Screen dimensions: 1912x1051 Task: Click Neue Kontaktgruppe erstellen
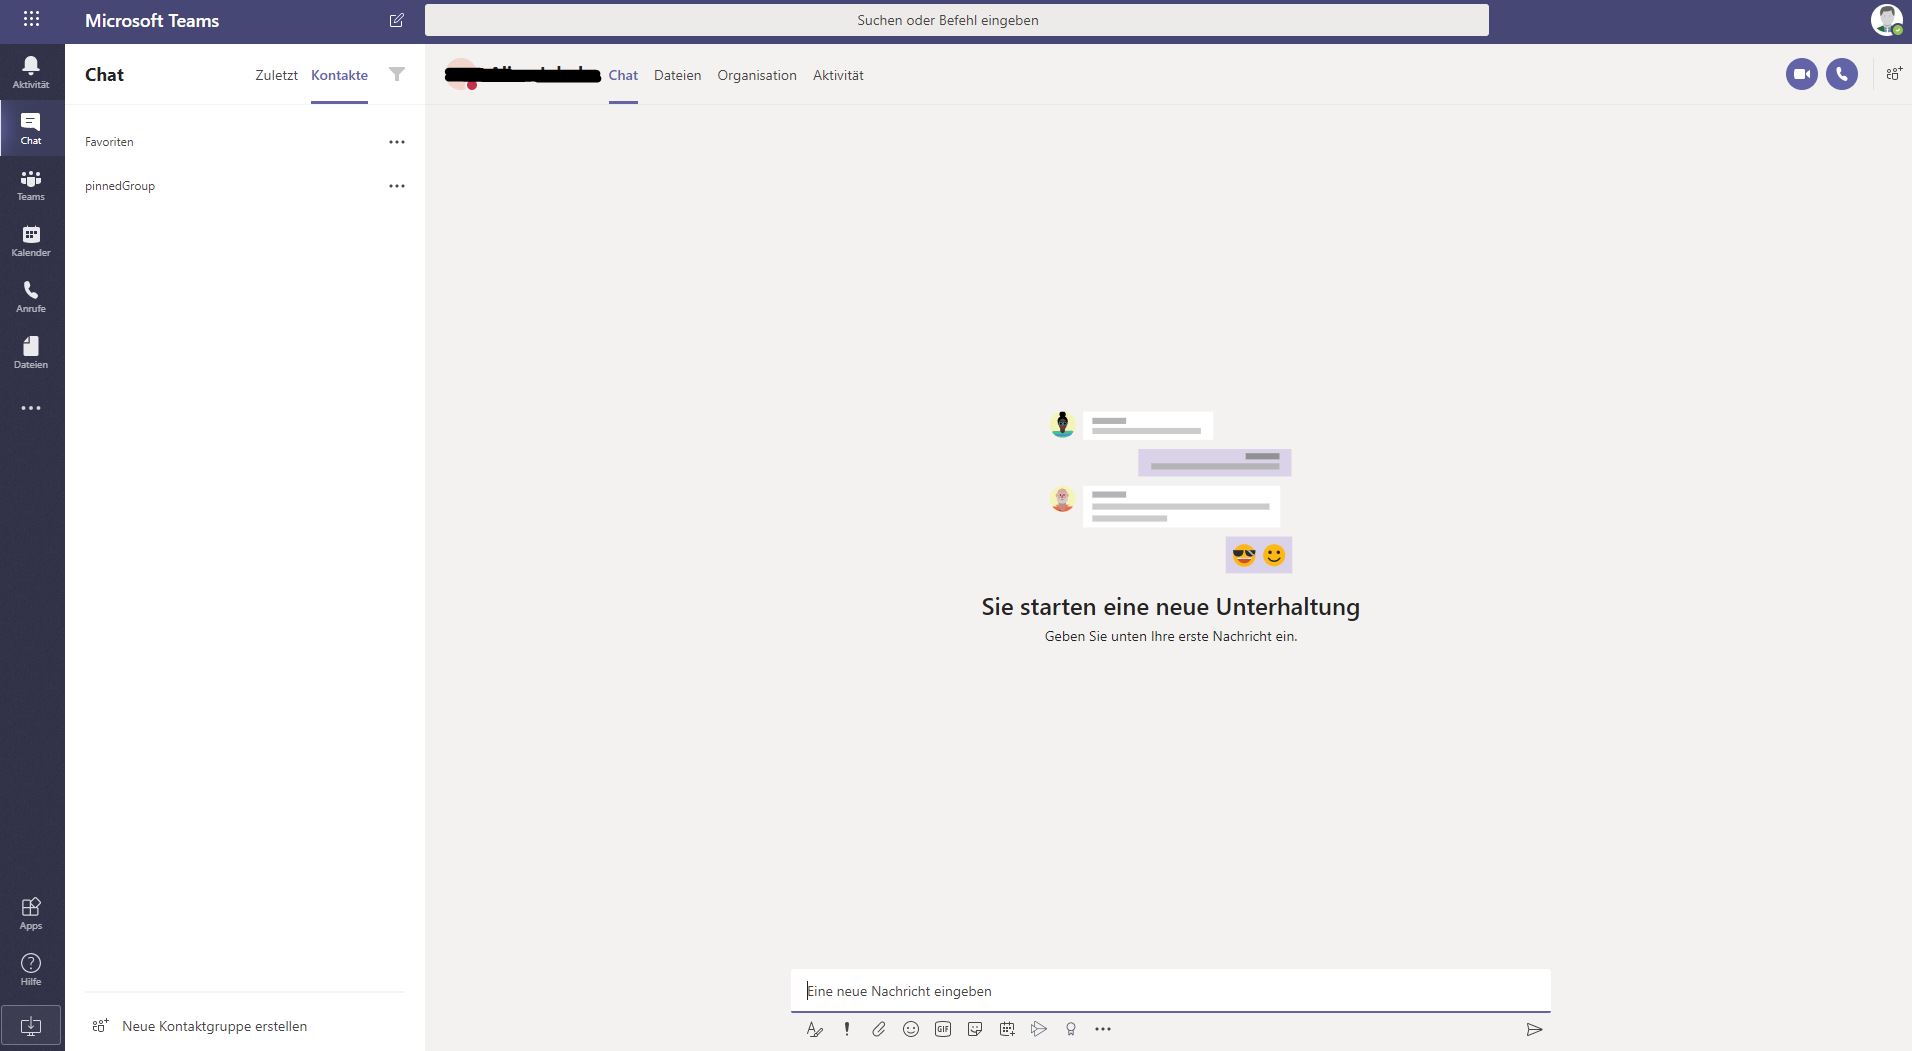214,1026
